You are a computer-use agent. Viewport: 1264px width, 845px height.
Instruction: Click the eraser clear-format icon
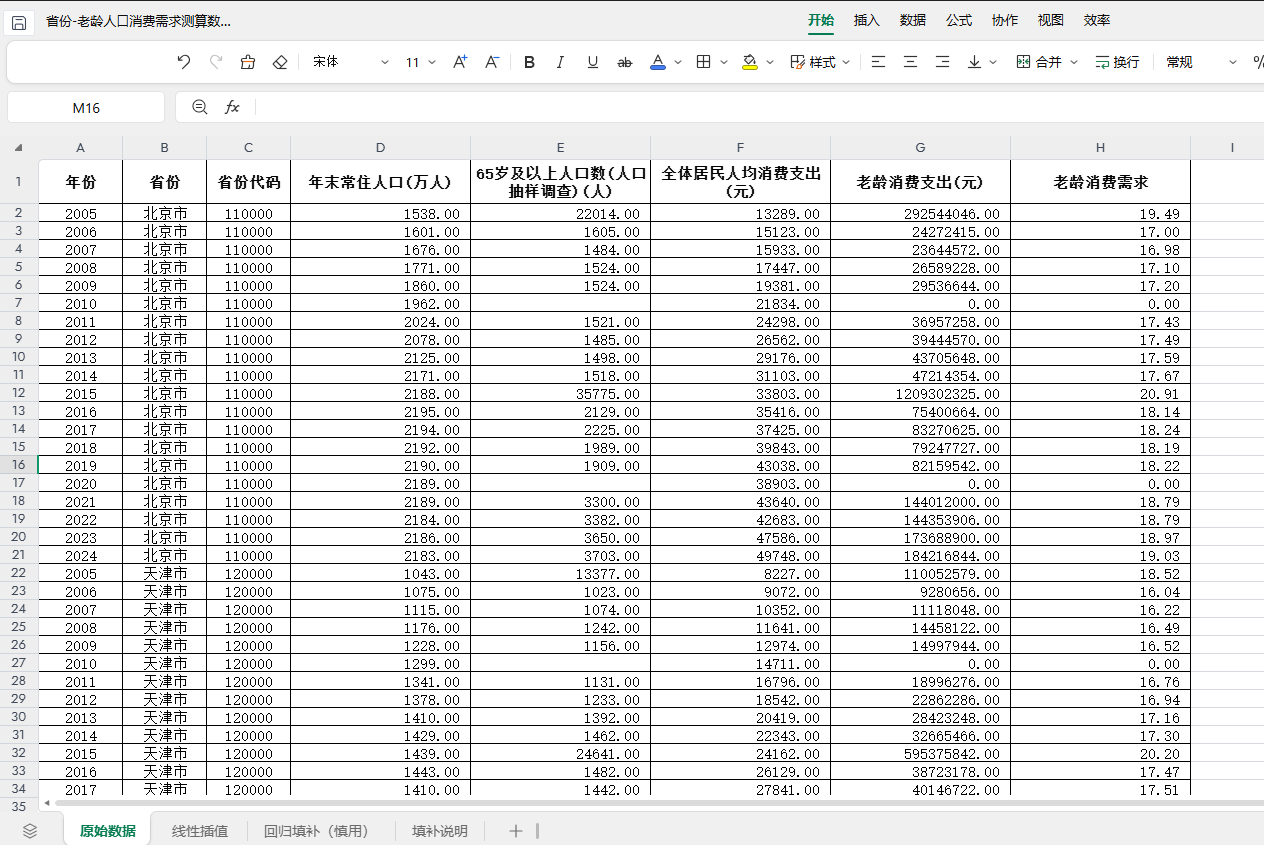pyautogui.click(x=280, y=62)
